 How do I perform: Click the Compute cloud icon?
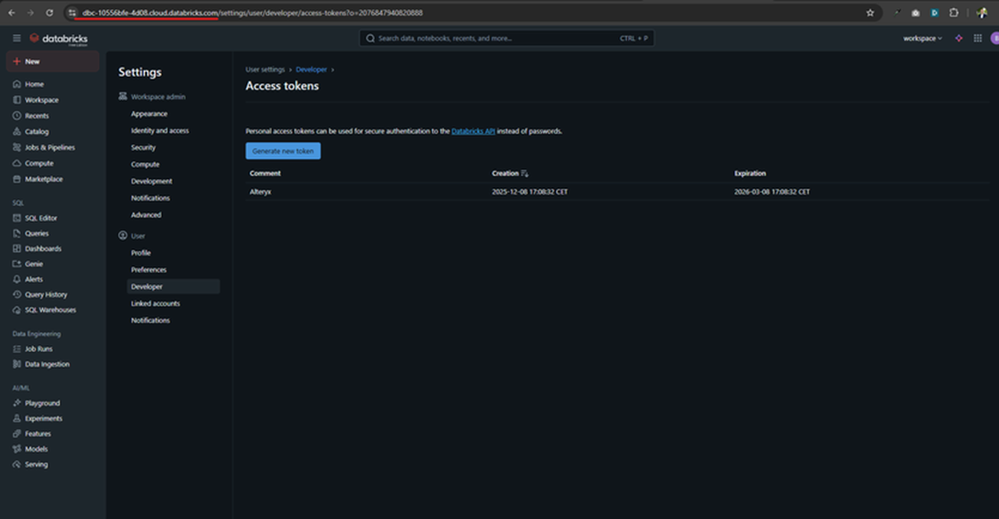pos(17,163)
